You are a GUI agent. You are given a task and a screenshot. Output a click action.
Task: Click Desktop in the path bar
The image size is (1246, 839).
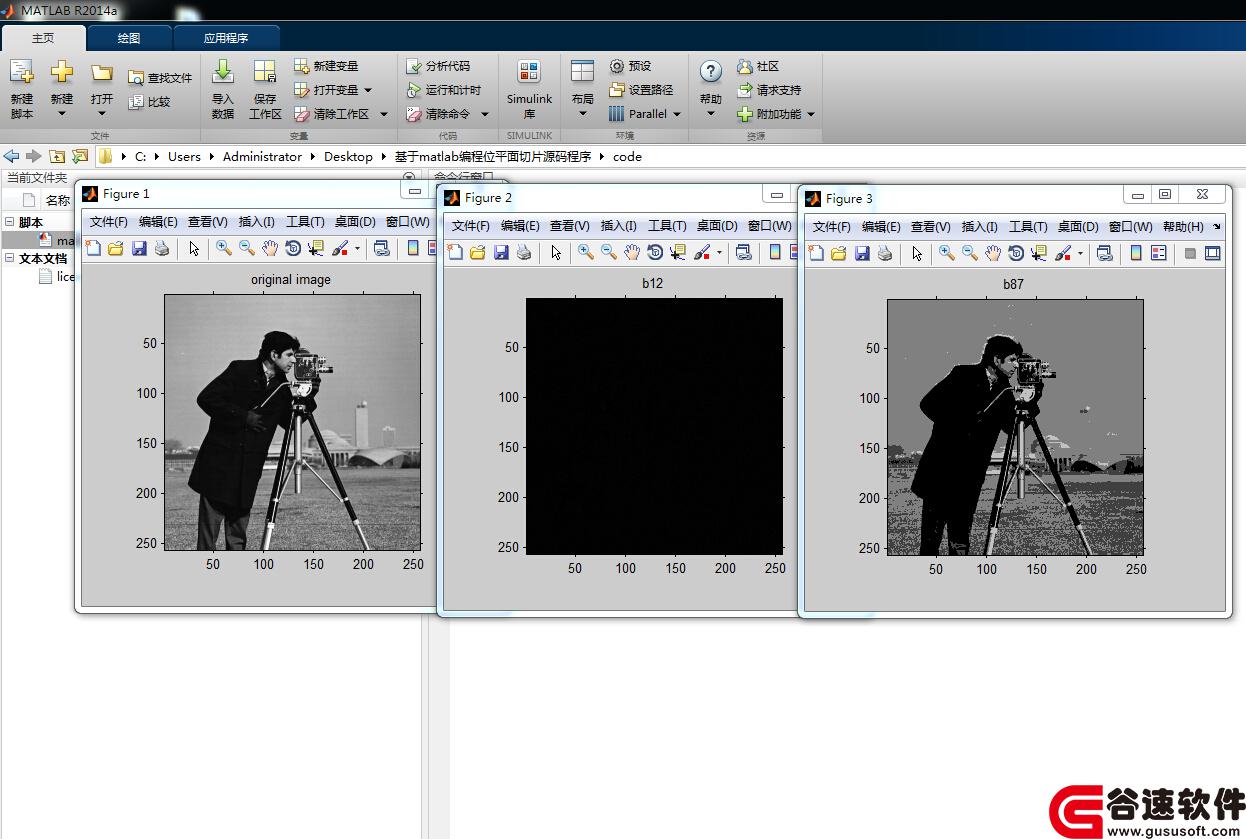pos(348,157)
